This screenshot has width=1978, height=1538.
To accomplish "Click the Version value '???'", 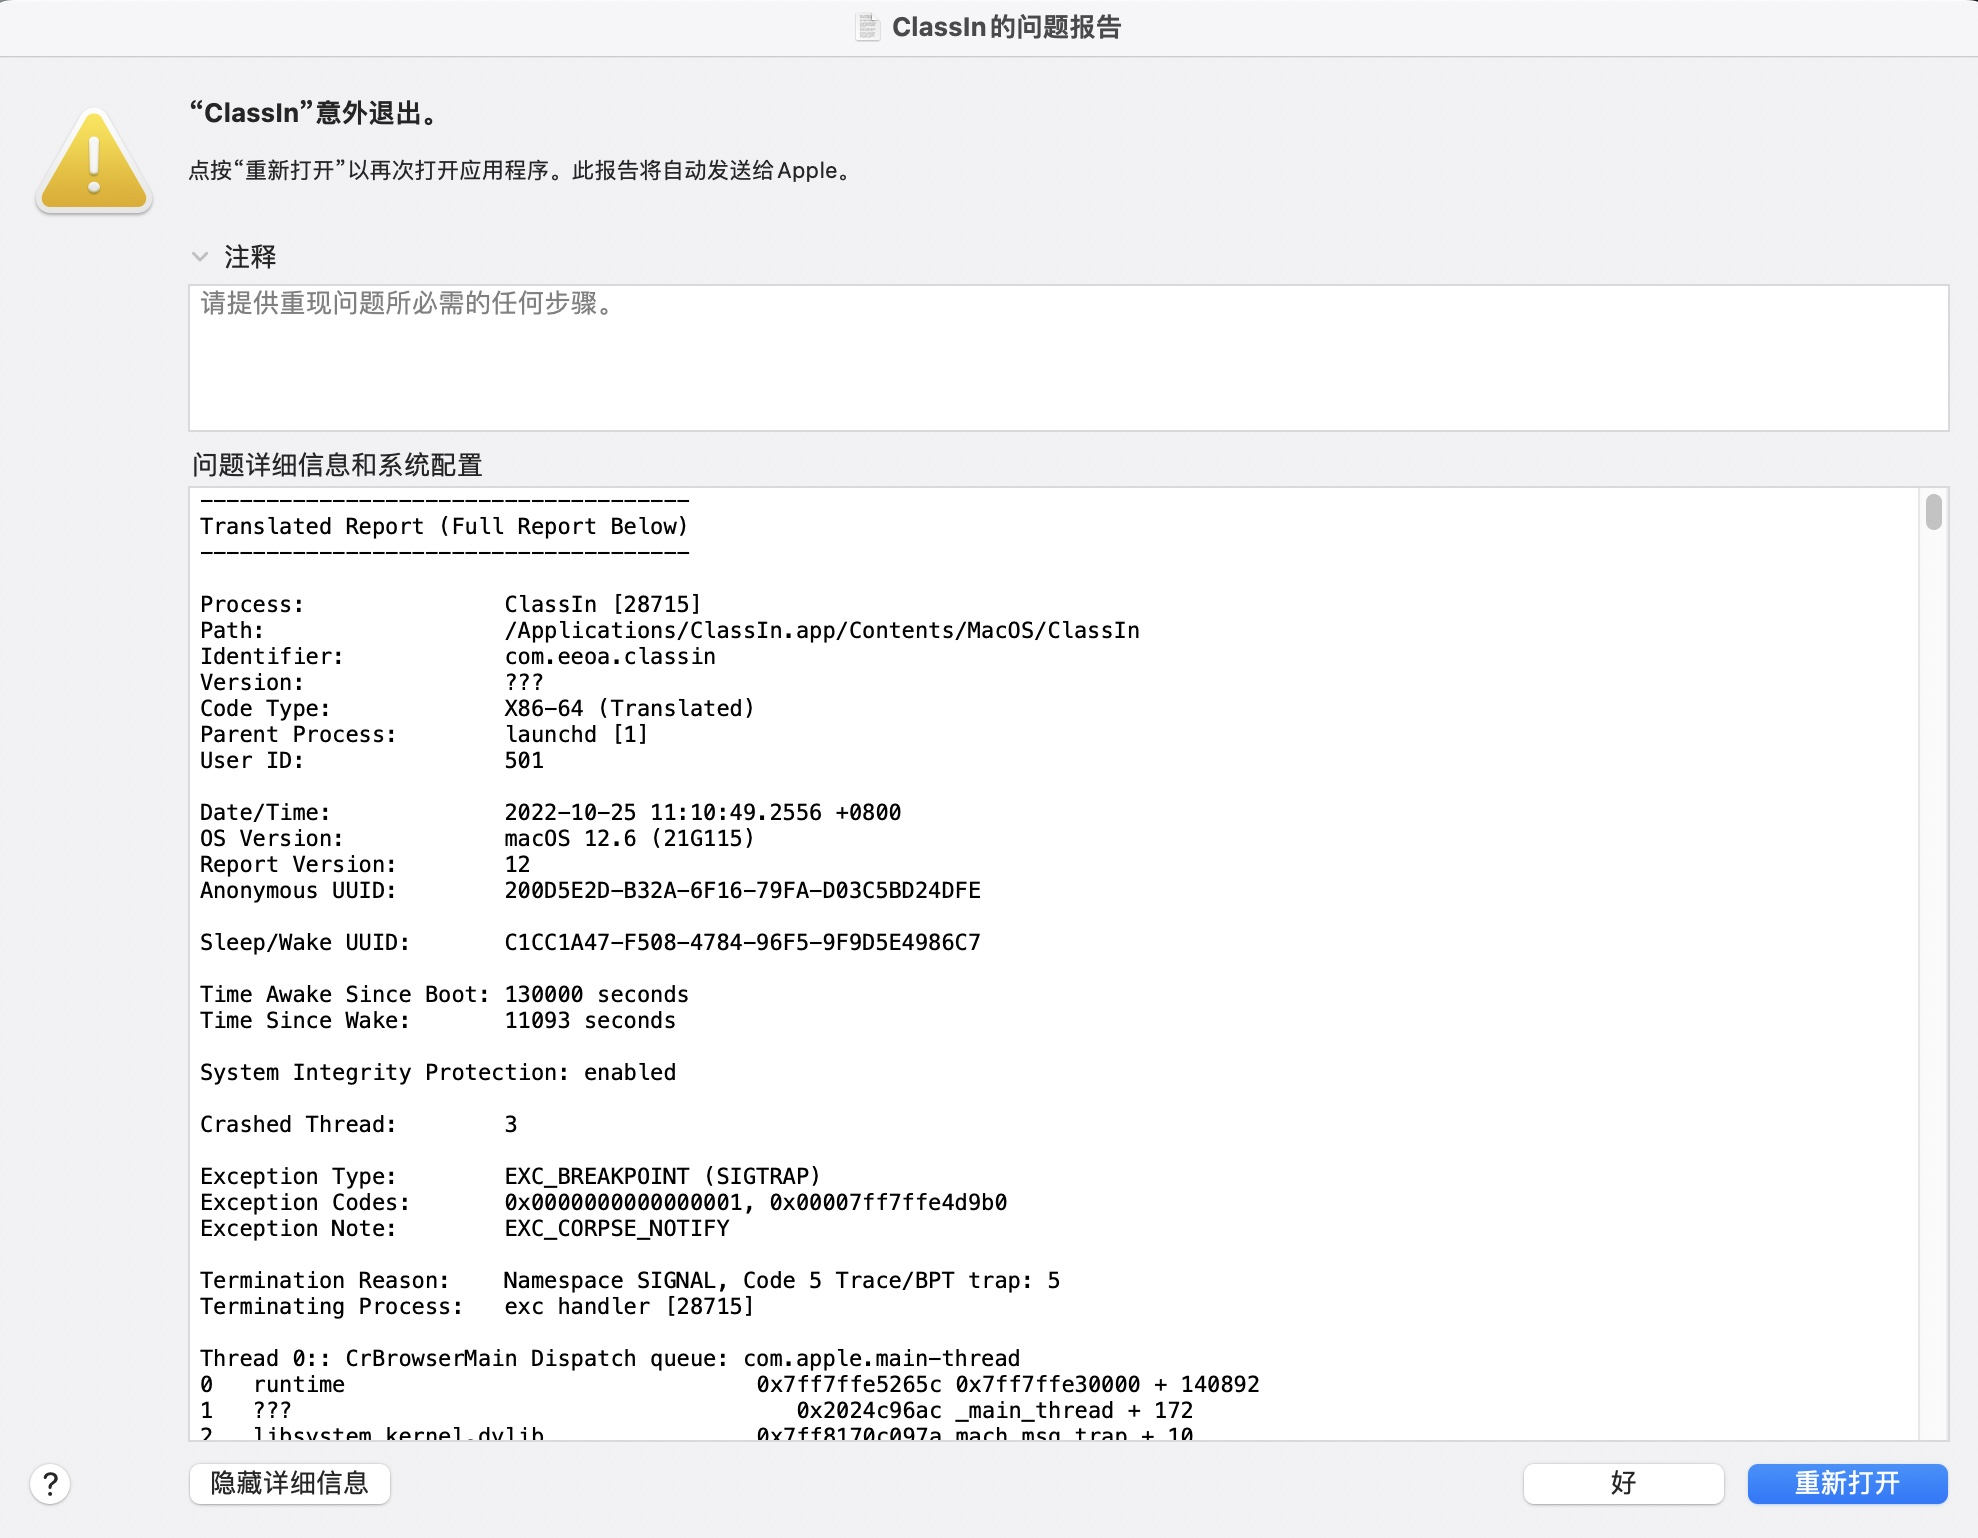I will 524,682.
